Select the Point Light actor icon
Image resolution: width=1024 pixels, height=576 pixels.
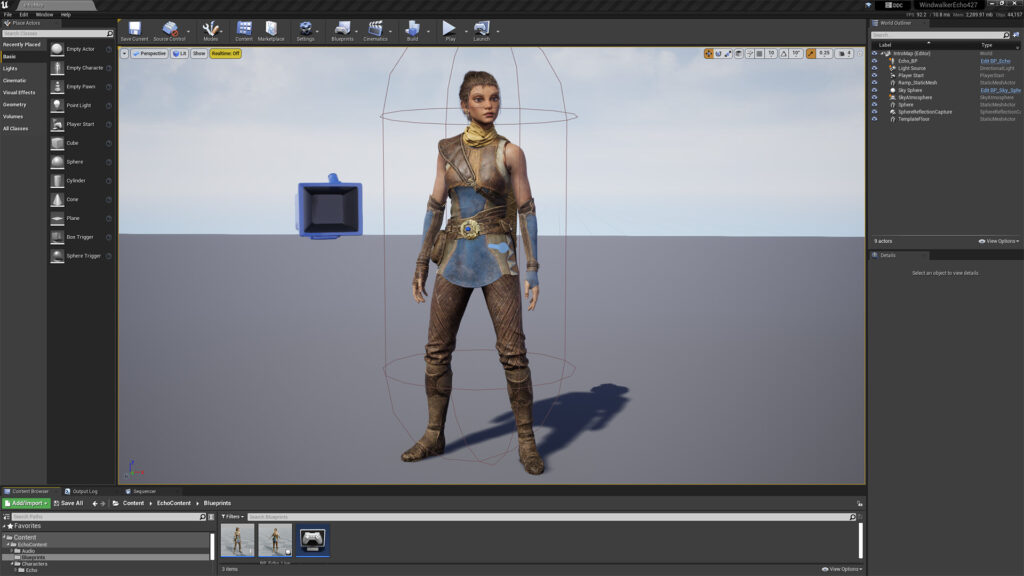[x=57, y=105]
